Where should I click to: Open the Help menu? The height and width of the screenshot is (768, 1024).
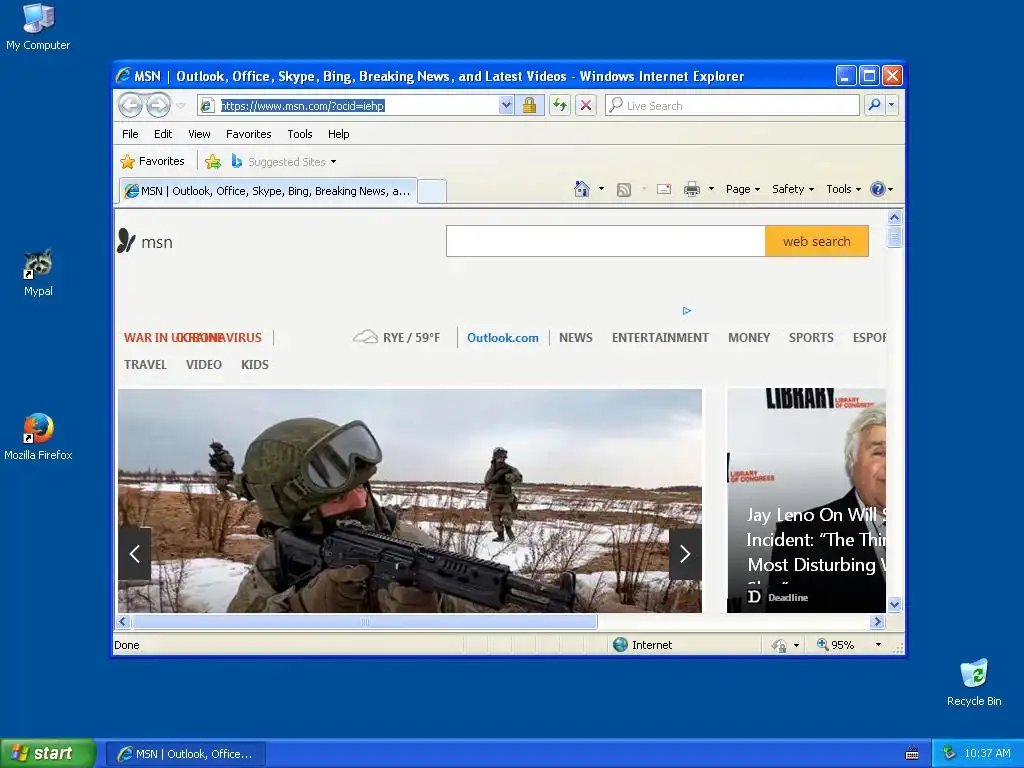click(338, 134)
